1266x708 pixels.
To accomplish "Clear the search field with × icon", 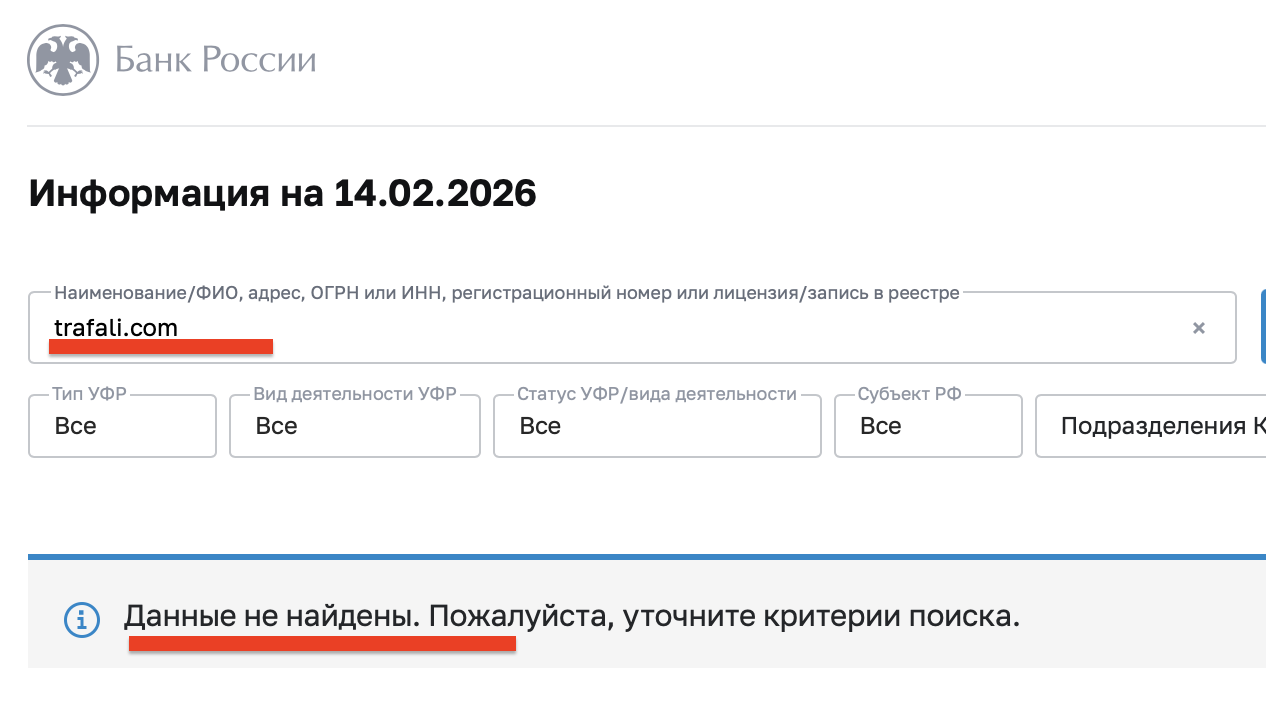I will click(x=1198, y=328).
